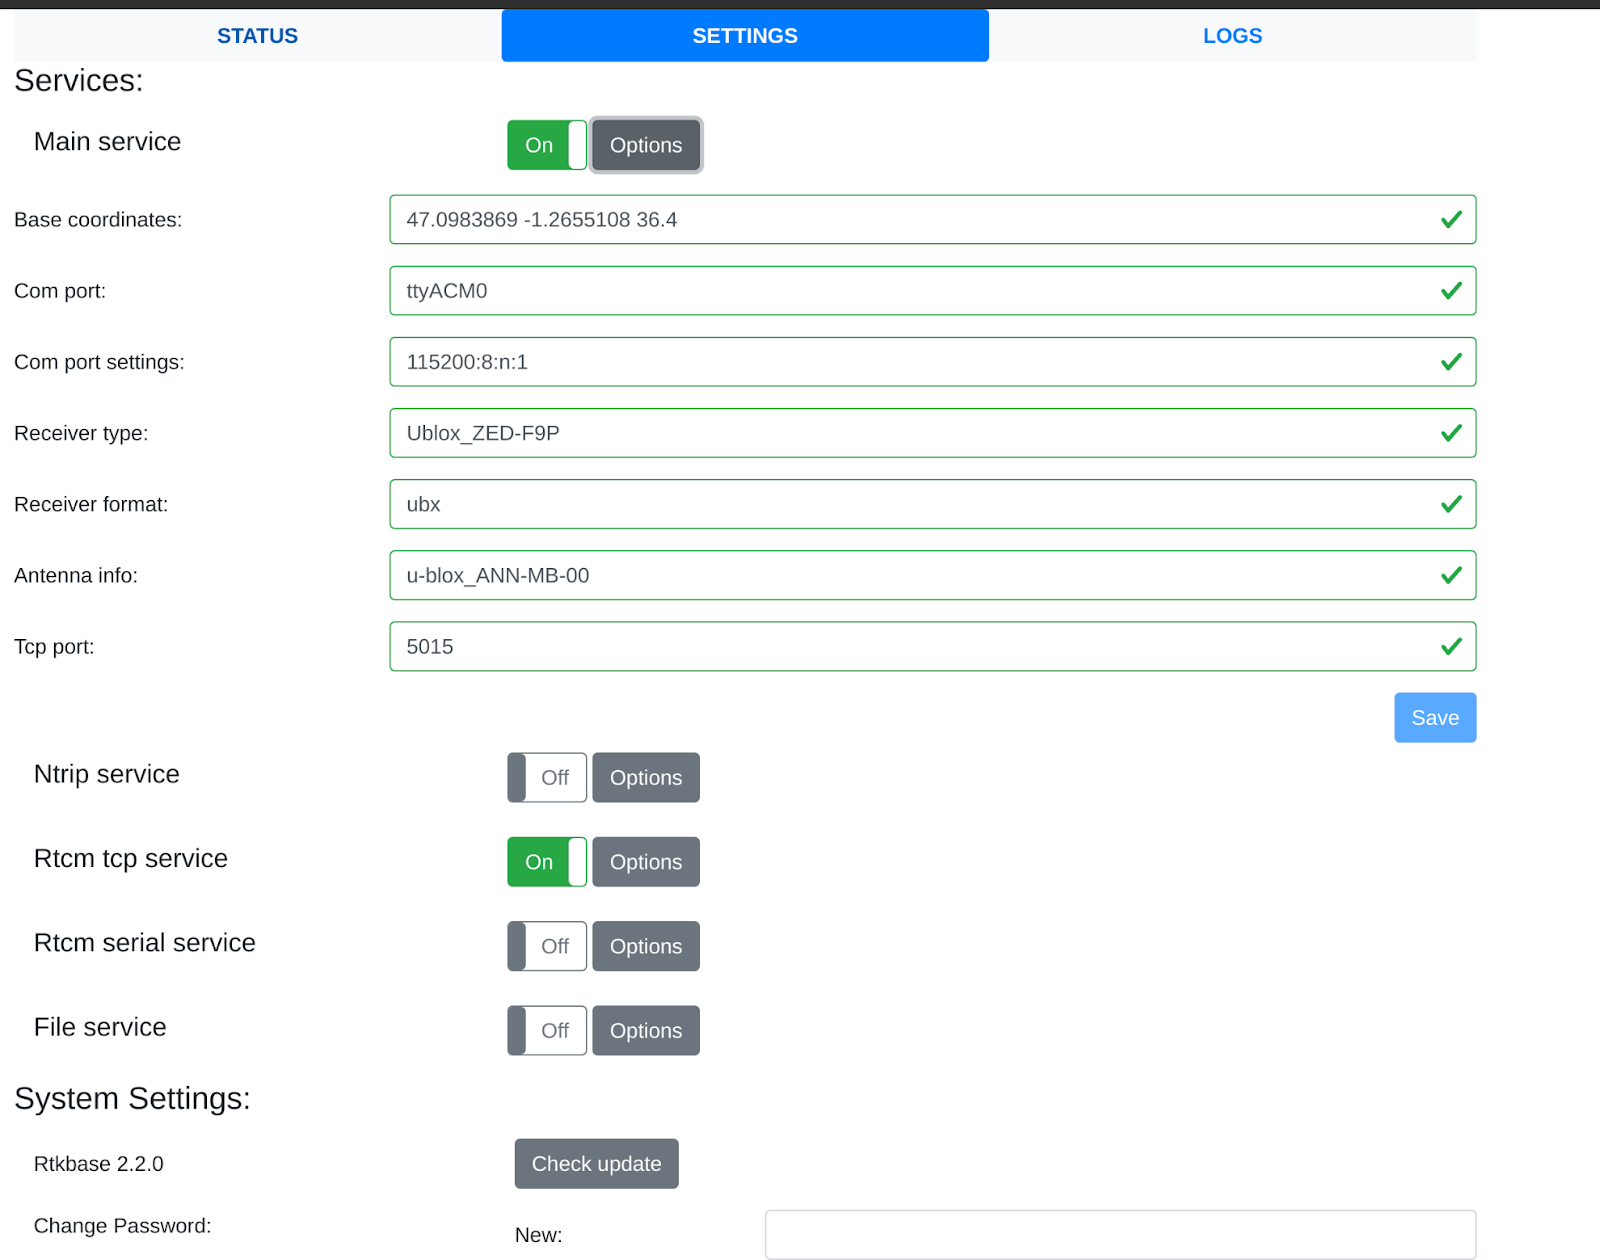Image resolution: width=1600 pixels, height=1260 pixels.
Task: Click the Base coordinates label
Action: pyautogui.click(x=98, y=220)
